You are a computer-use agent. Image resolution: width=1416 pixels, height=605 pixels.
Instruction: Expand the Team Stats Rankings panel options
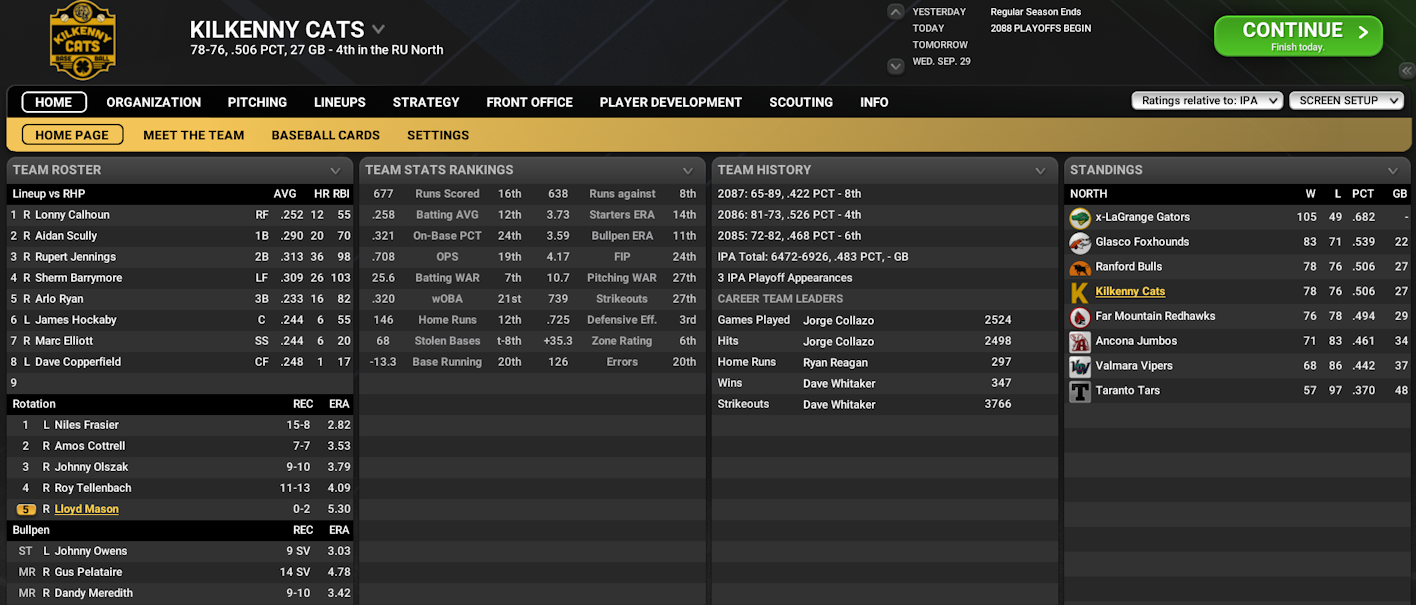688,171
